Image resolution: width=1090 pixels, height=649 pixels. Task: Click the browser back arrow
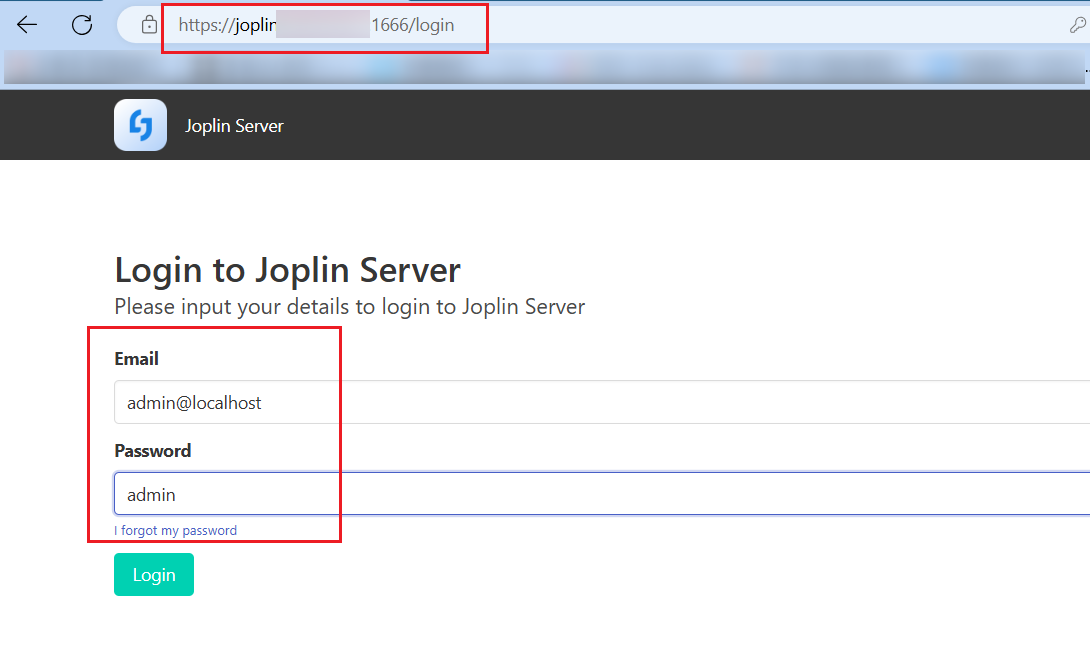pos(27,25)
